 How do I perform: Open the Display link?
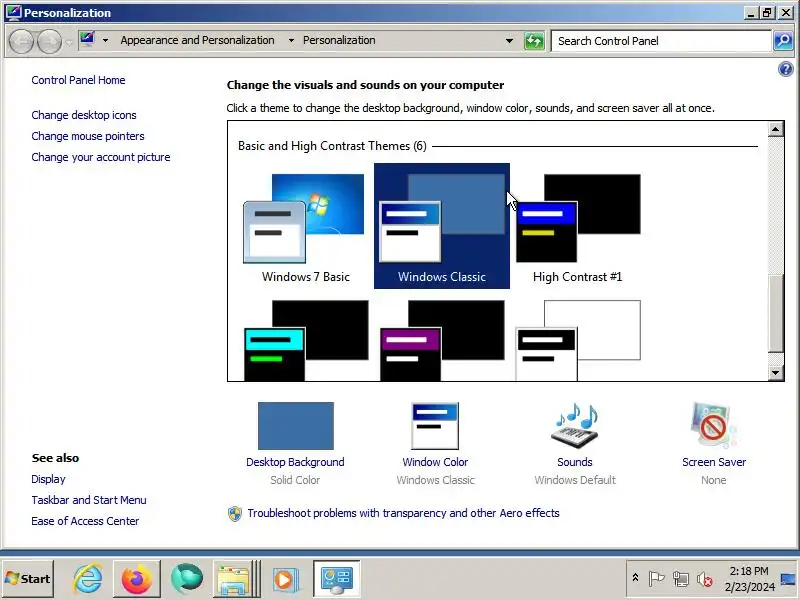click(48, 479)
